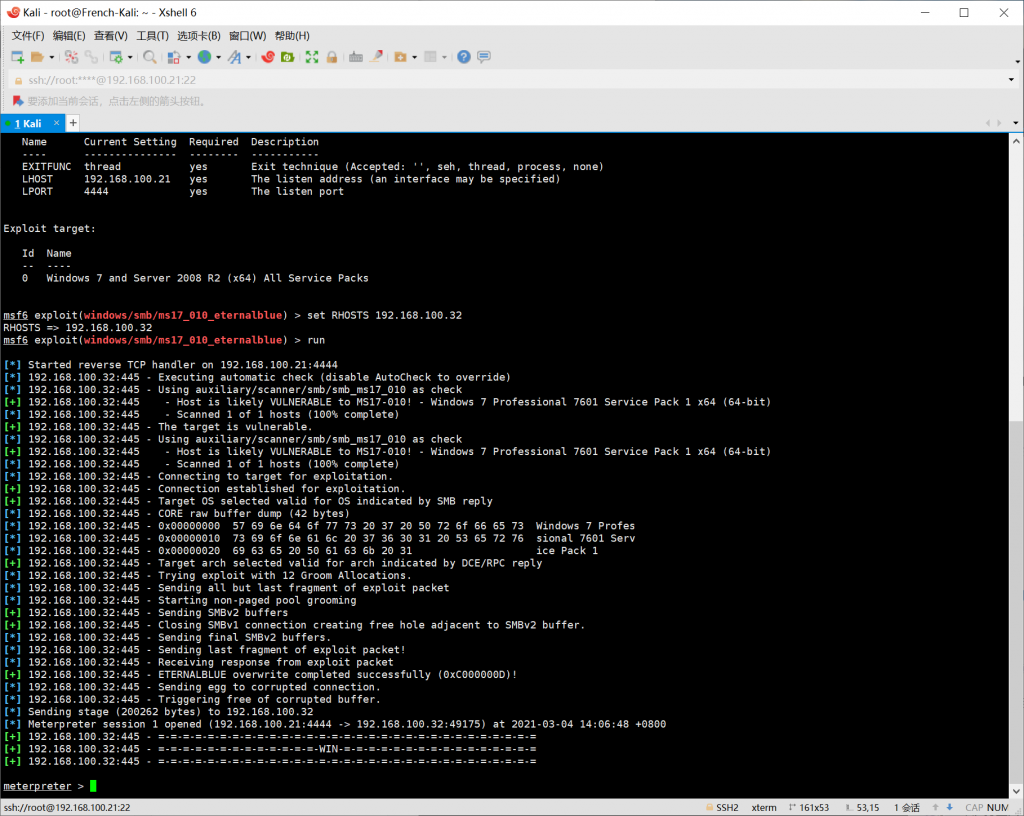Click the terminal scrollbar up arrow
This screenshot has height=816, width=1024.
click(x=1016, y=141)
